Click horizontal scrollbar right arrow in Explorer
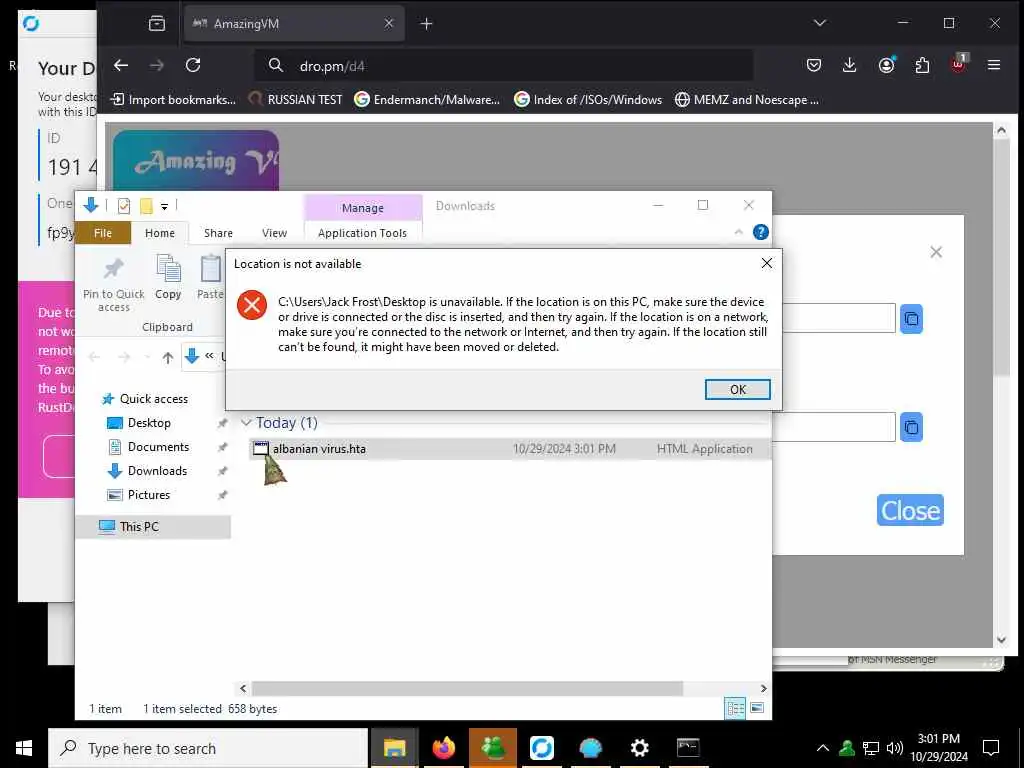This screenshot has height=768, width=1024. pos(763,688)
